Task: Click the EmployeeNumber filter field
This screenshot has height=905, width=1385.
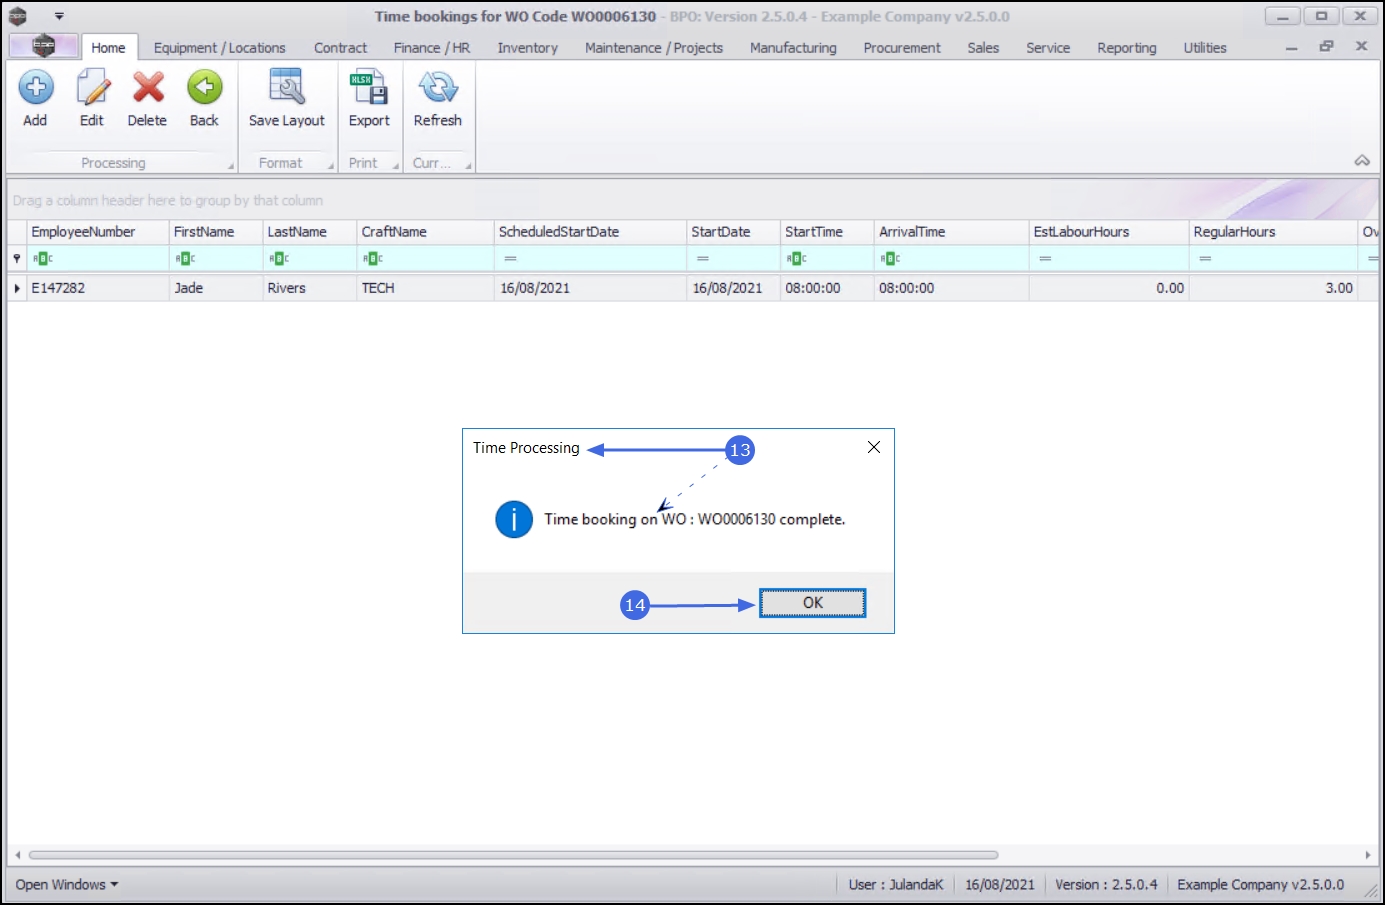Action: pos(98,258)
